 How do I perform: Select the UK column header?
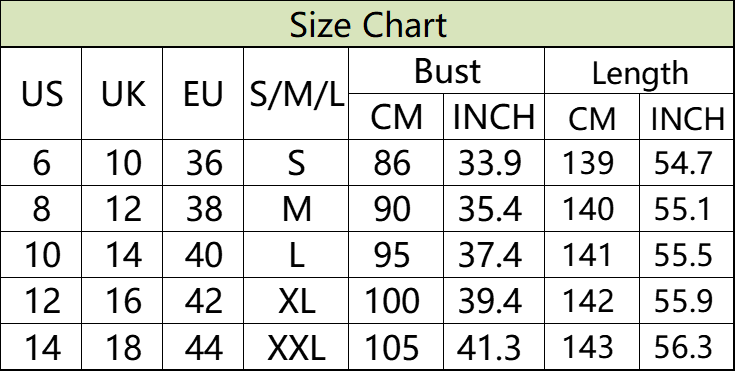pyautogui.click(x=122, y=93)
